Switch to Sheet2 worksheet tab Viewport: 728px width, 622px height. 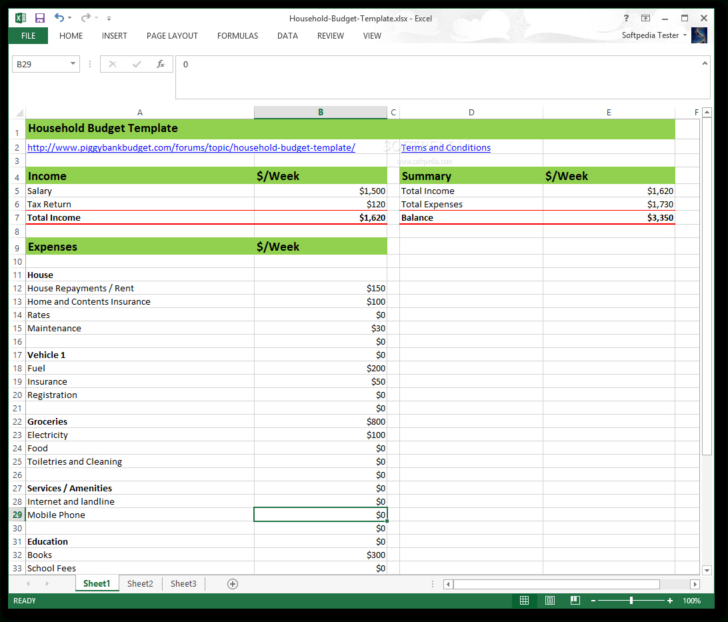pyautogui.click(x=140, y=584)
